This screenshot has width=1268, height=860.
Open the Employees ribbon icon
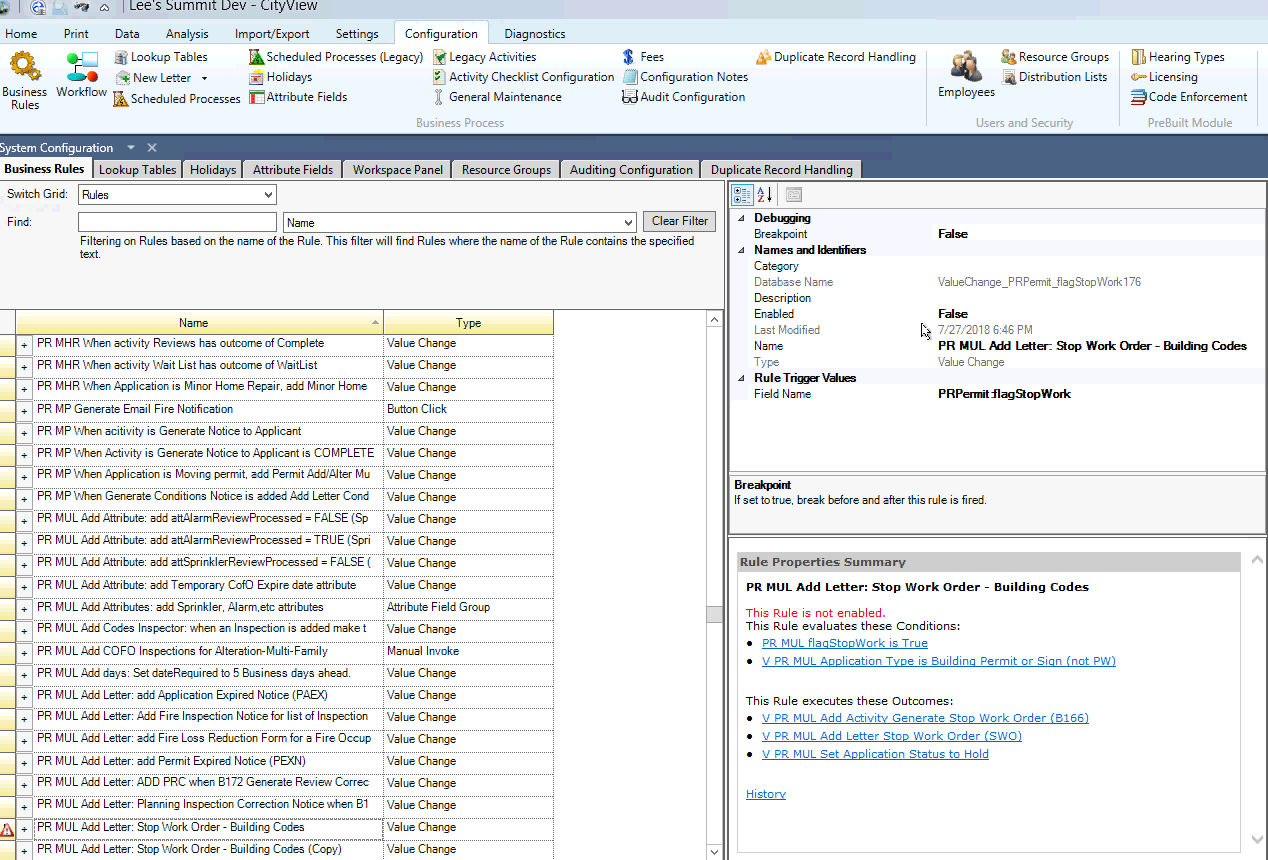click(x=966, y=76)
